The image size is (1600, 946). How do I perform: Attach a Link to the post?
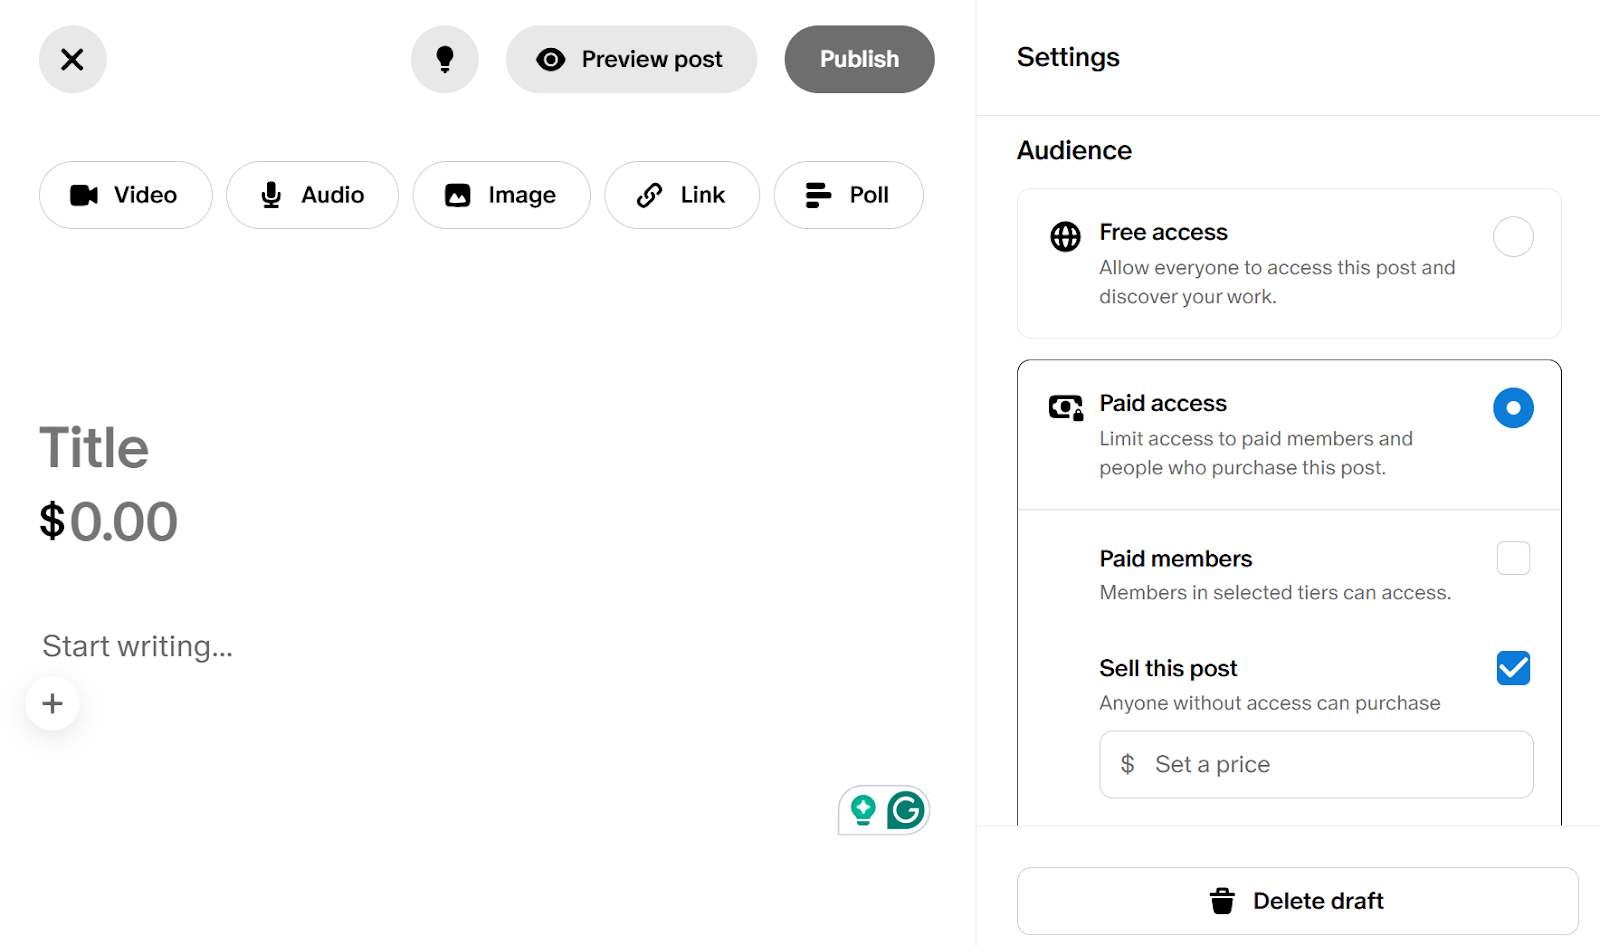[682, 195]
